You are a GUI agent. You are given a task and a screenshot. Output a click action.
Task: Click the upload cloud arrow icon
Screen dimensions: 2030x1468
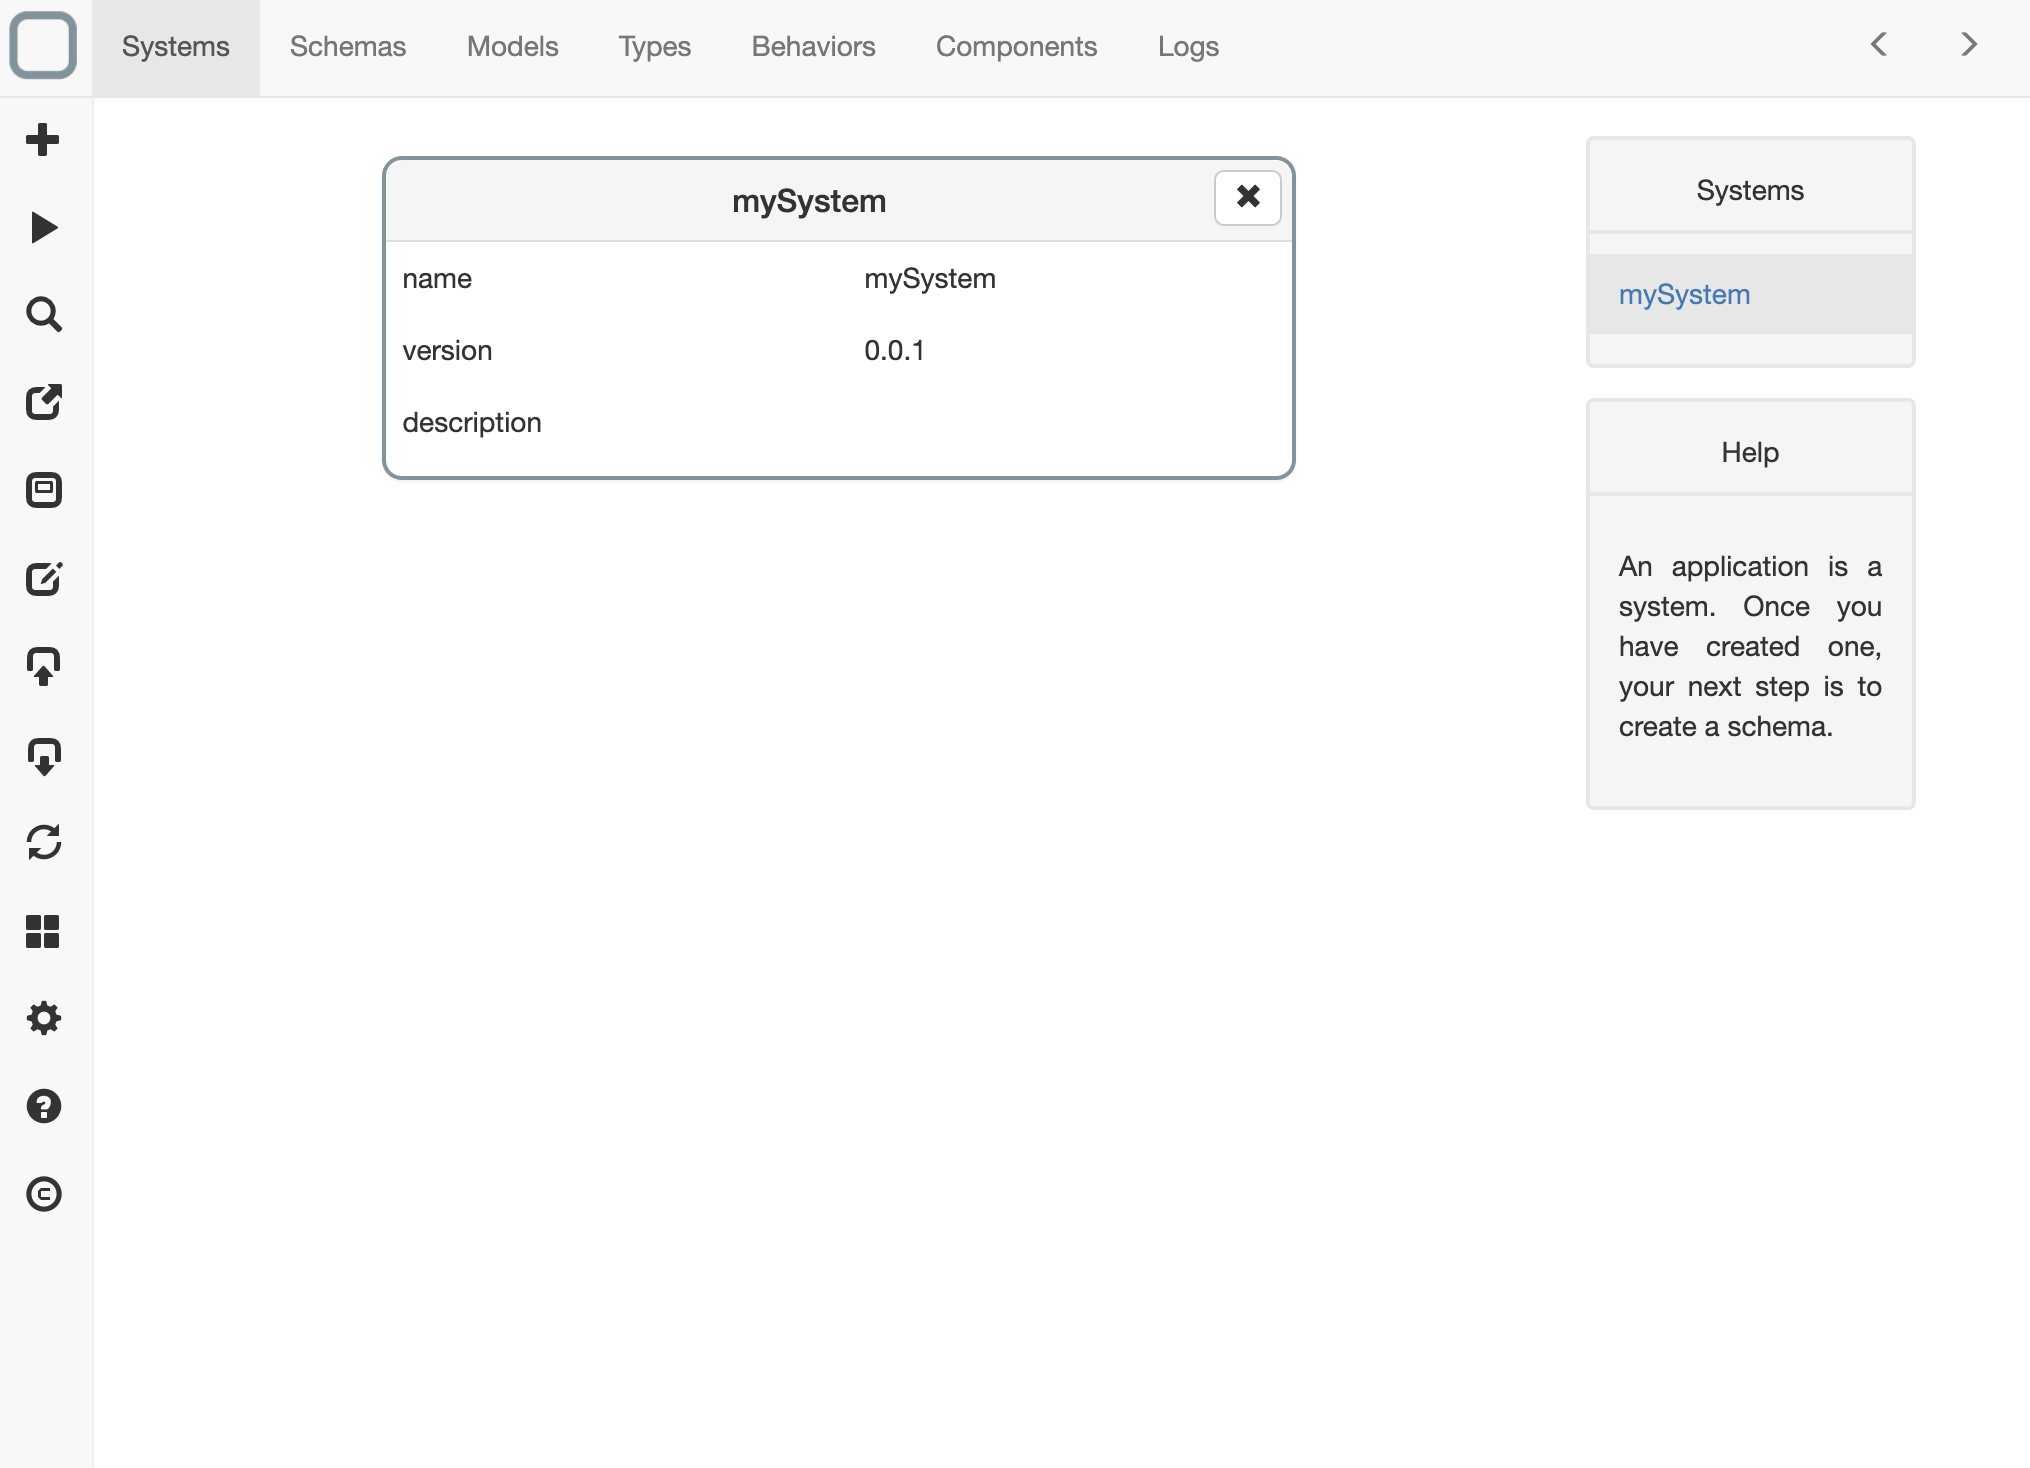[43, 666]
